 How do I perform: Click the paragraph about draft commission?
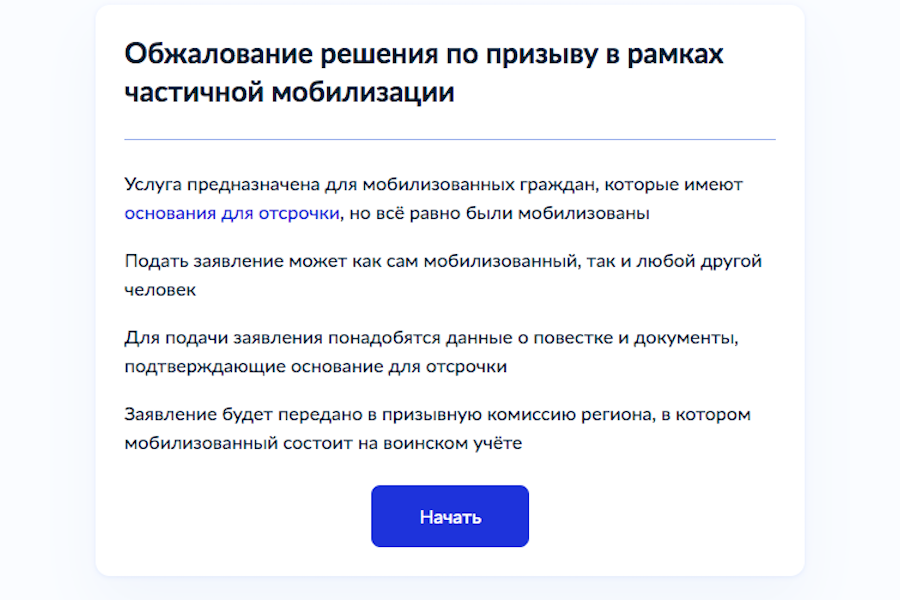(x=436, y=427)
